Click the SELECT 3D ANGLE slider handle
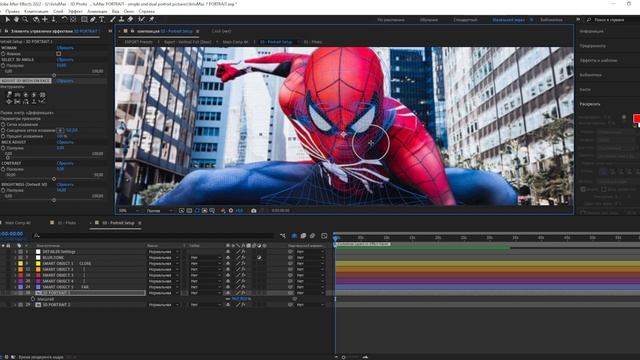The image size is (640, 360). click(x=54, y=75)
